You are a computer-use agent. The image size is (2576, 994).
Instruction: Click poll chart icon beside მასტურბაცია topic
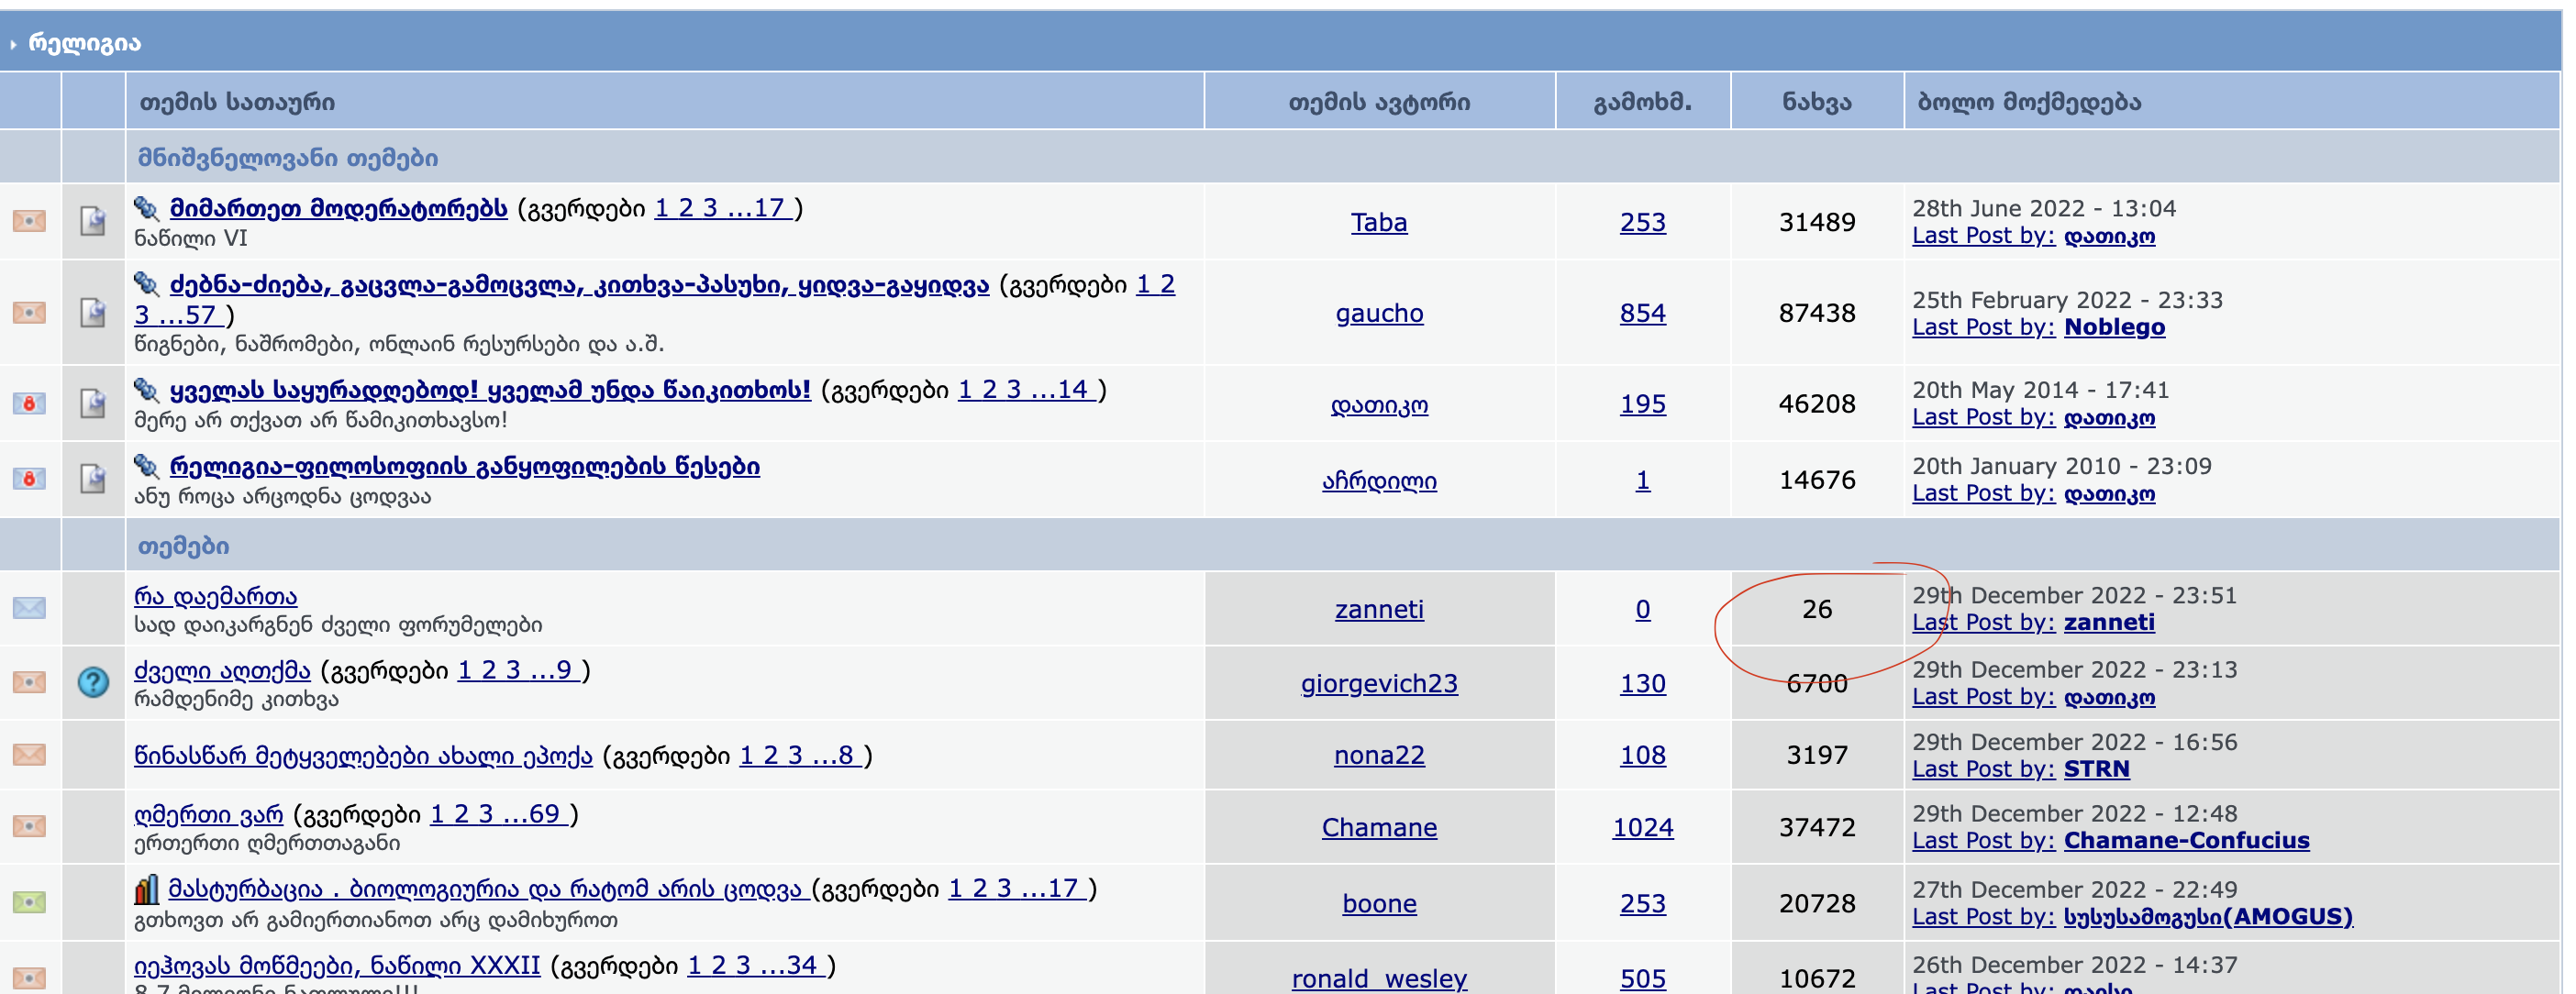[146, 889]
